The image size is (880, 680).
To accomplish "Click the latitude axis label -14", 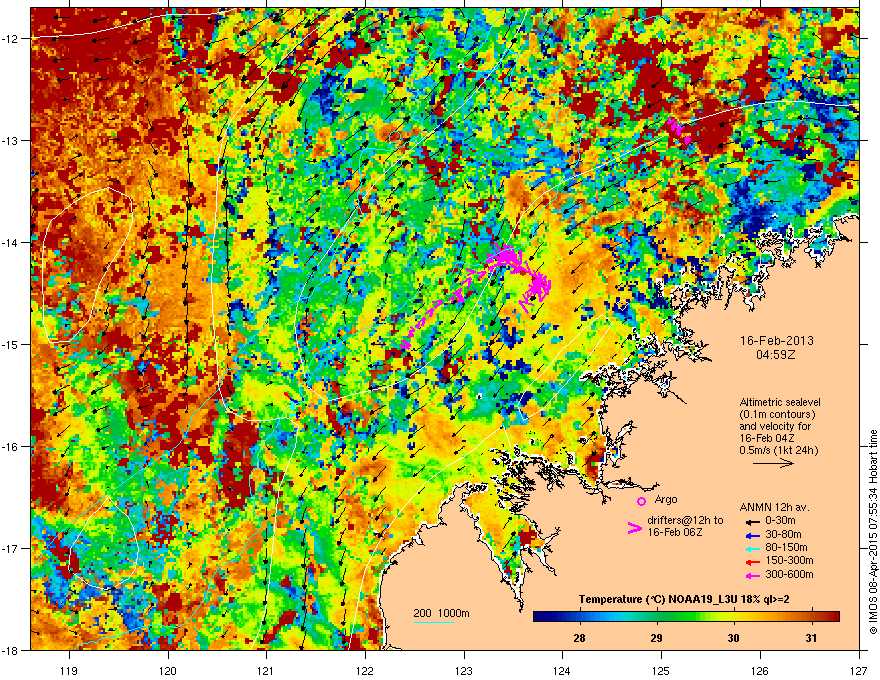I will click(x=10, y=242).
